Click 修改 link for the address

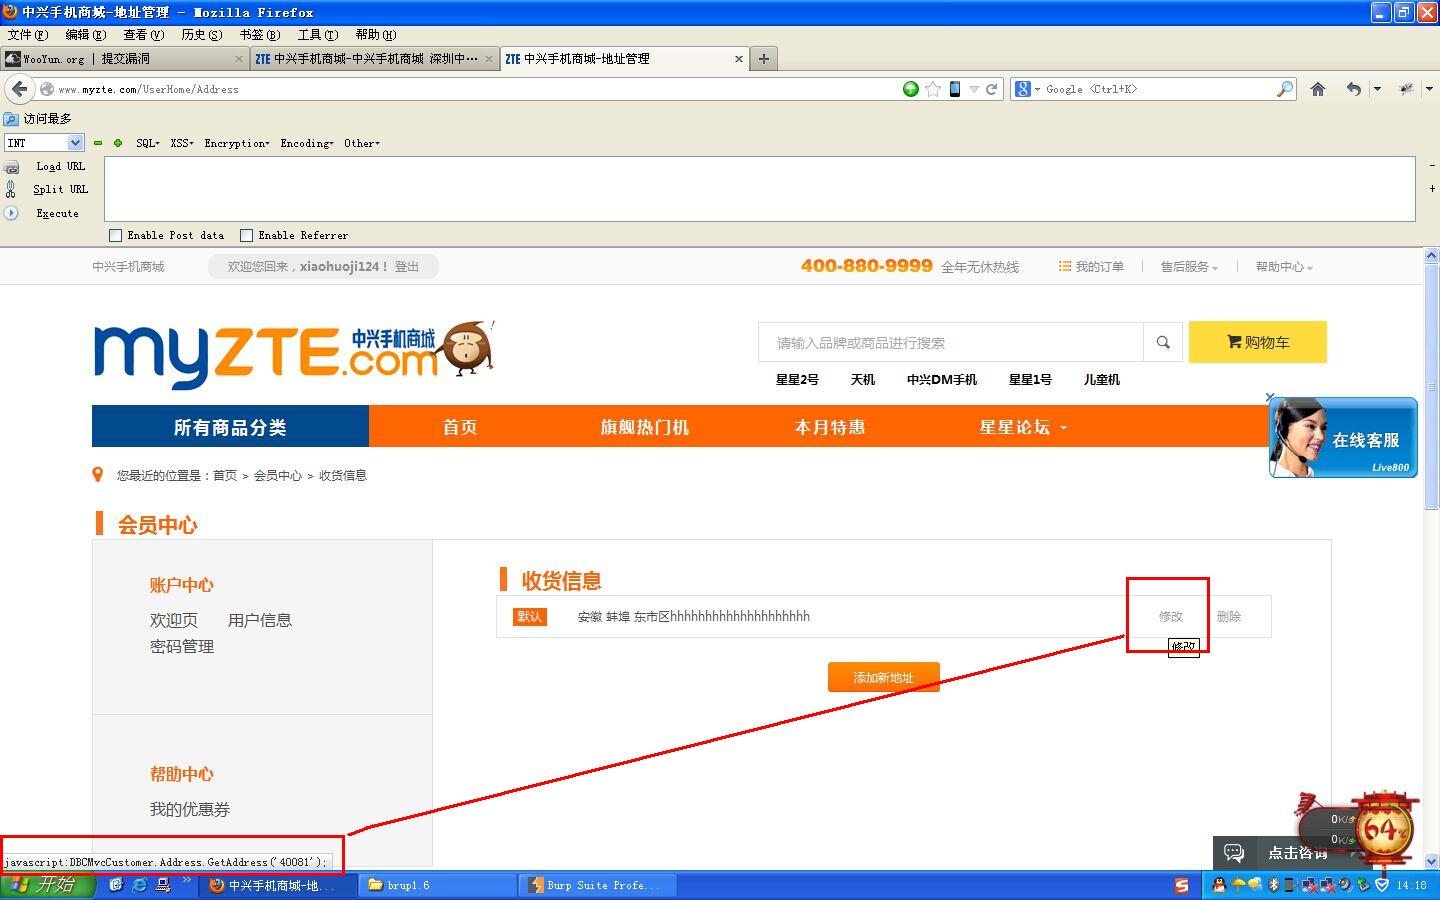click(x=1170, y=616)
